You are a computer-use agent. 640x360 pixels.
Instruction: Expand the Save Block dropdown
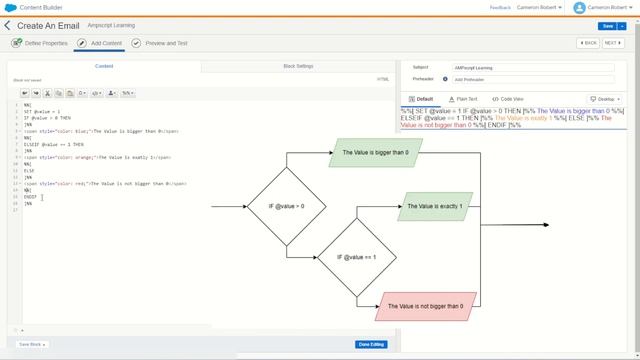[x=32, y=344]
